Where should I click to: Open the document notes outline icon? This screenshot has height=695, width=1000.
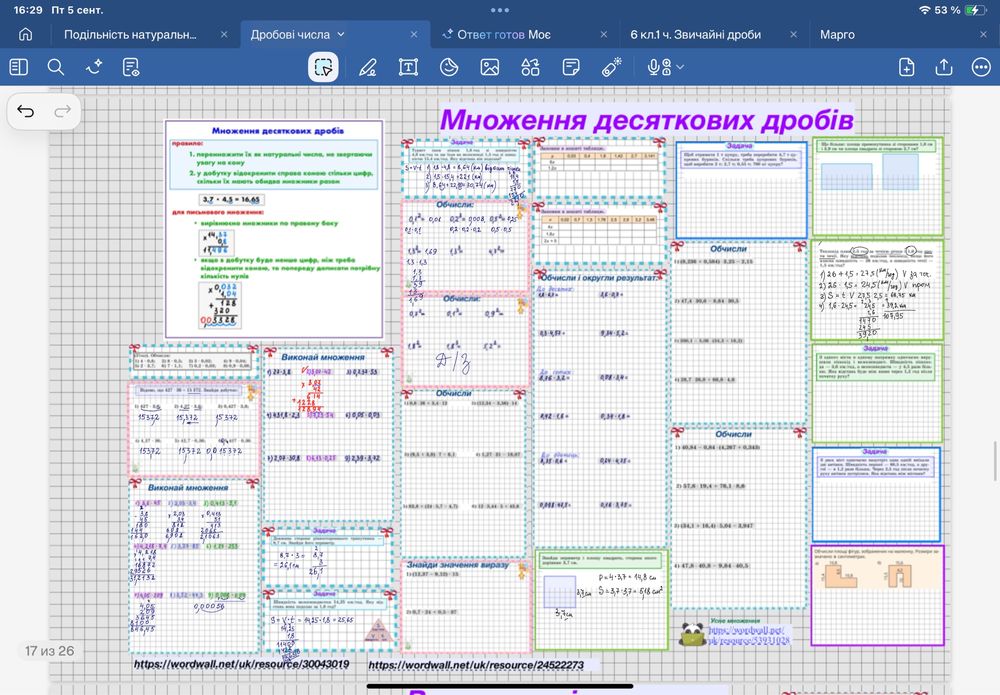[x=131, y=67]
